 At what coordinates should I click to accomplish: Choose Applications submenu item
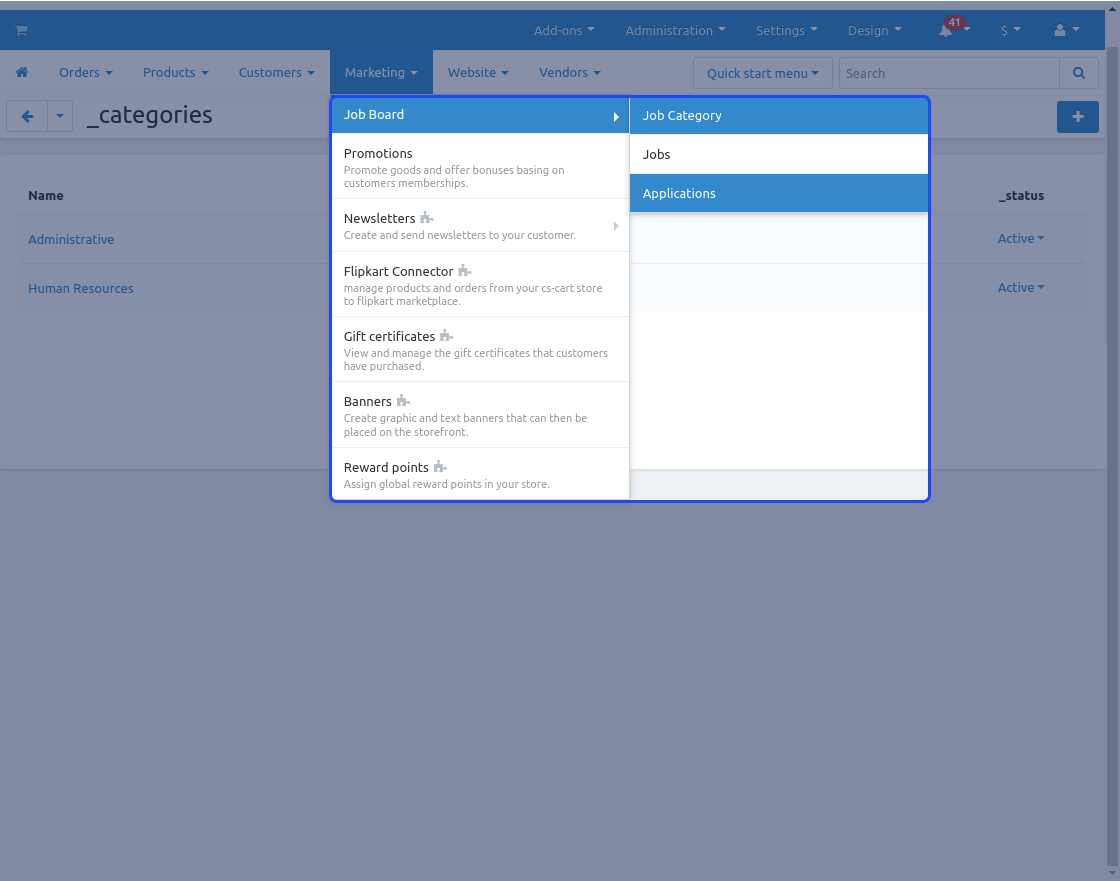779,194
